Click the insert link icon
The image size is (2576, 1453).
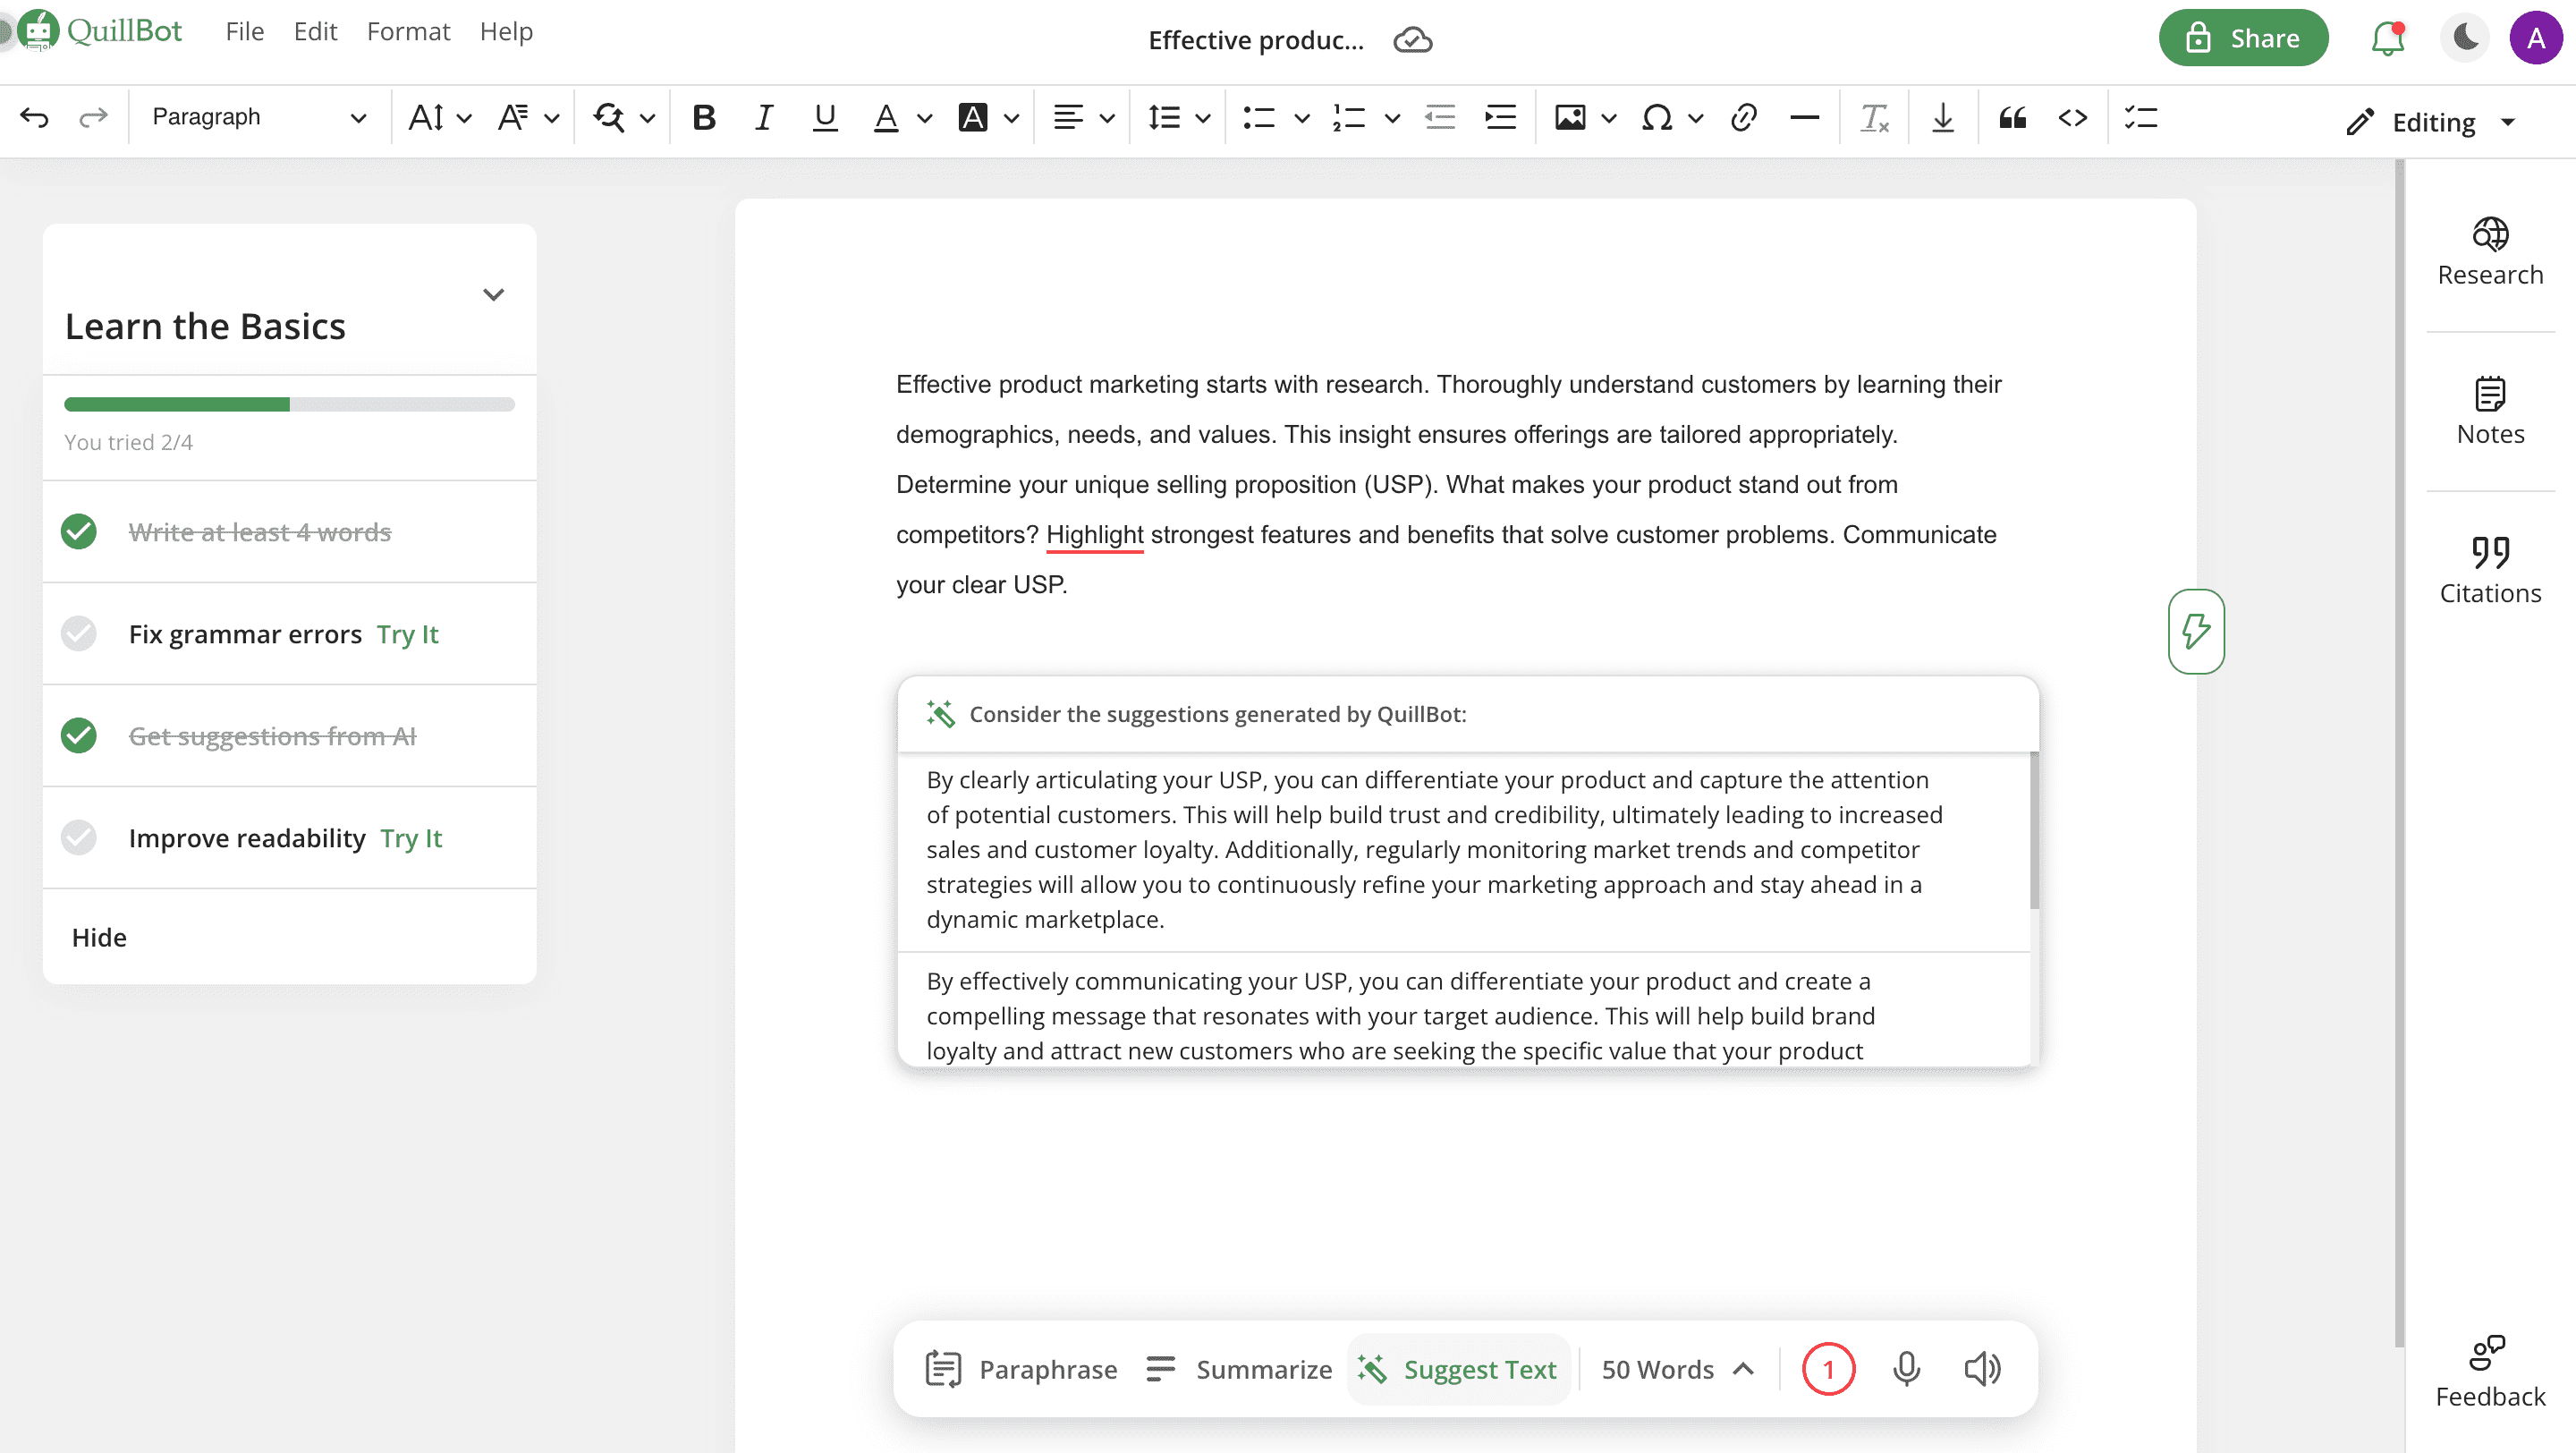coord(1743,118)
